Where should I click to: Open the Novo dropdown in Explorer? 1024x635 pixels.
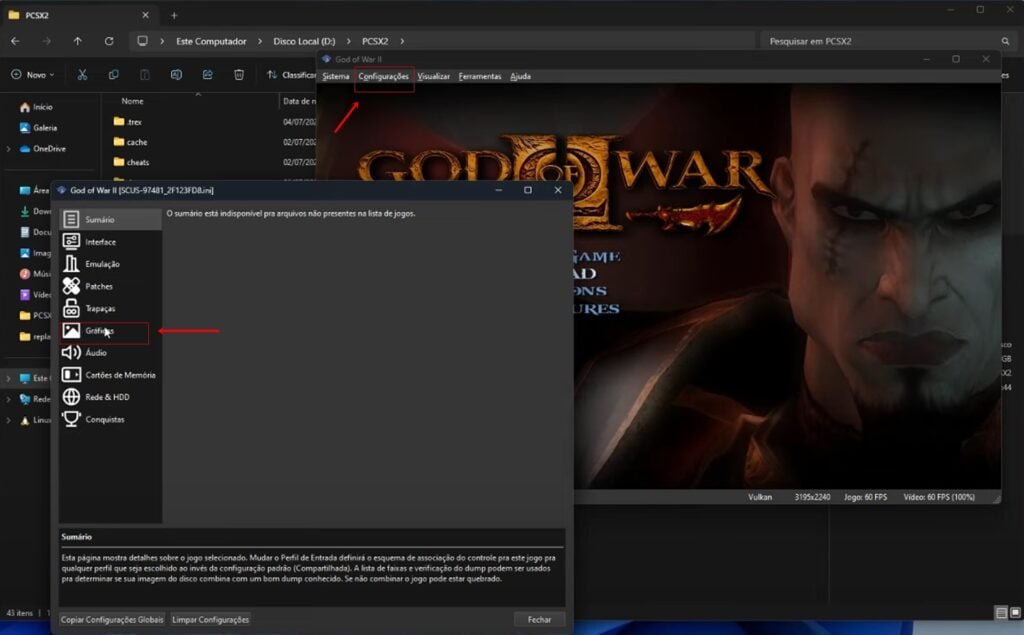(x=33, y=75)
